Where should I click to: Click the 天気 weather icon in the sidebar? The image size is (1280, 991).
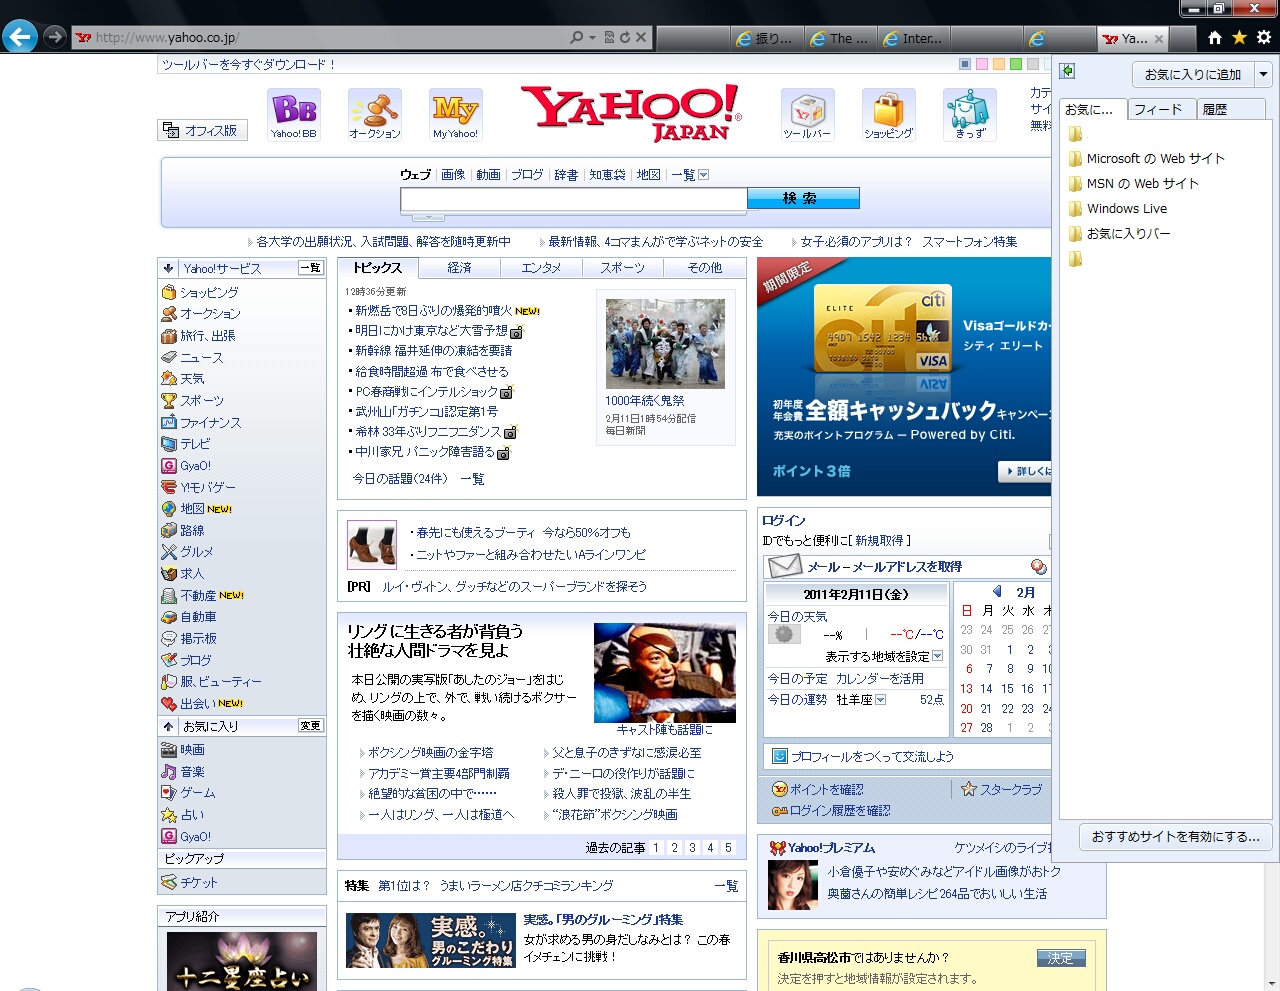click(x=169, y=379)
